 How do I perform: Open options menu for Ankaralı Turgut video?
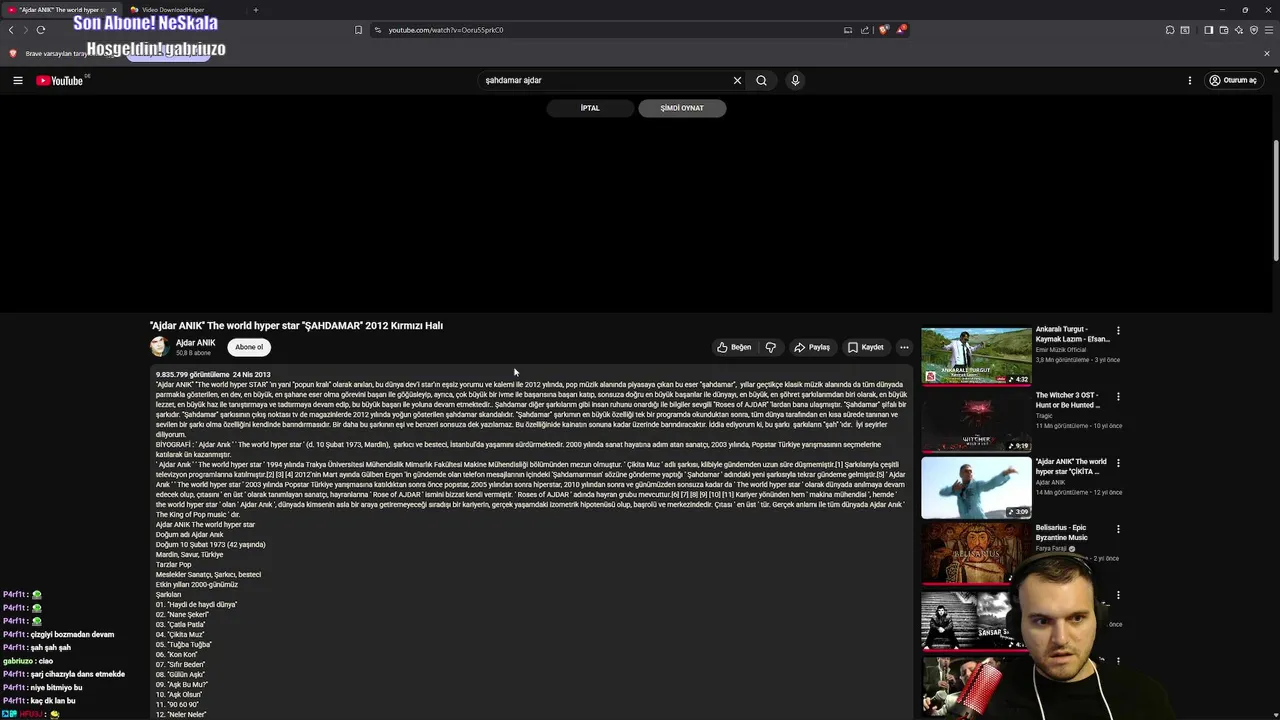point(1118,330)
